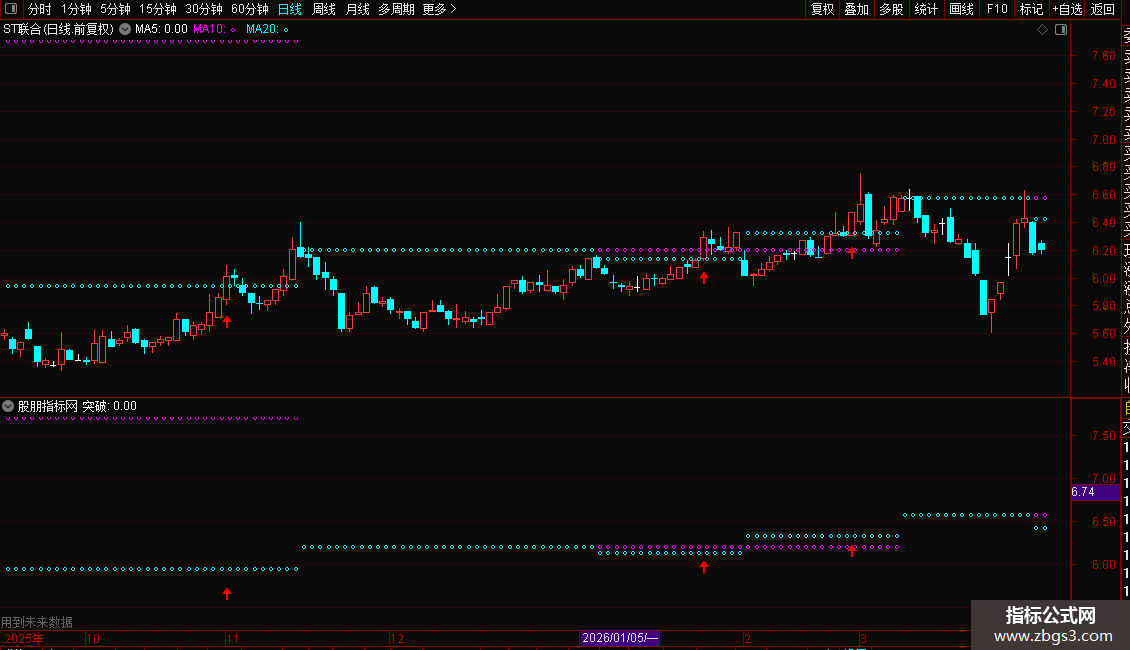Switch to 月线 monthly chart
1130x650 pixels.
tap(357, 9)
